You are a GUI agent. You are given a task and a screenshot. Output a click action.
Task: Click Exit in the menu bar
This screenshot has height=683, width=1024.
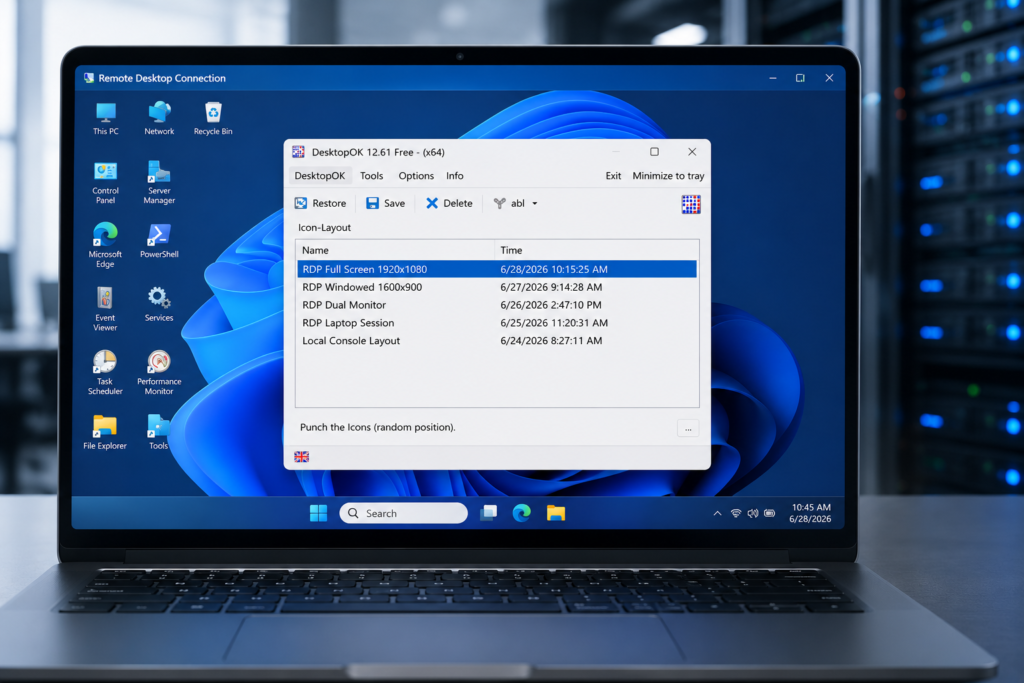613,176
